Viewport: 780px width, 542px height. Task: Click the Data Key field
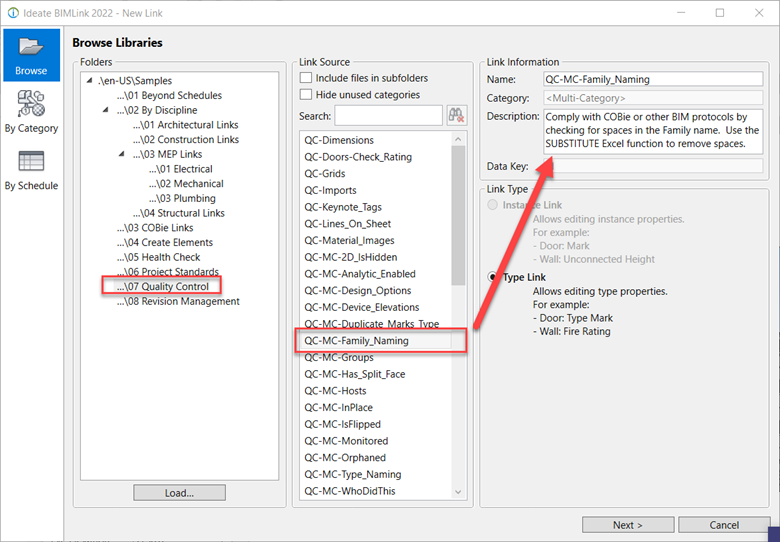point(653,166)
